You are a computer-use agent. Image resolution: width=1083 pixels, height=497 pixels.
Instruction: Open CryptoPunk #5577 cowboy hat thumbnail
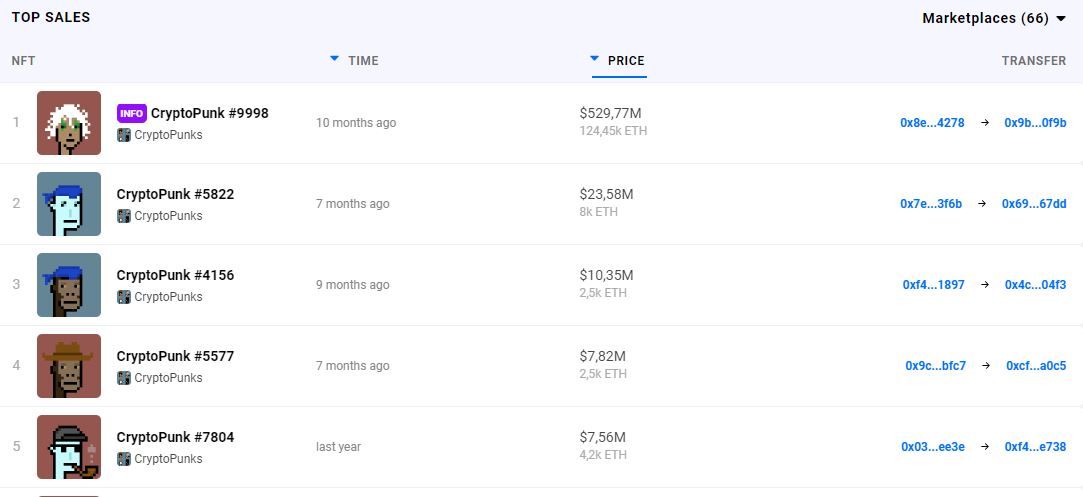point(69,366)
